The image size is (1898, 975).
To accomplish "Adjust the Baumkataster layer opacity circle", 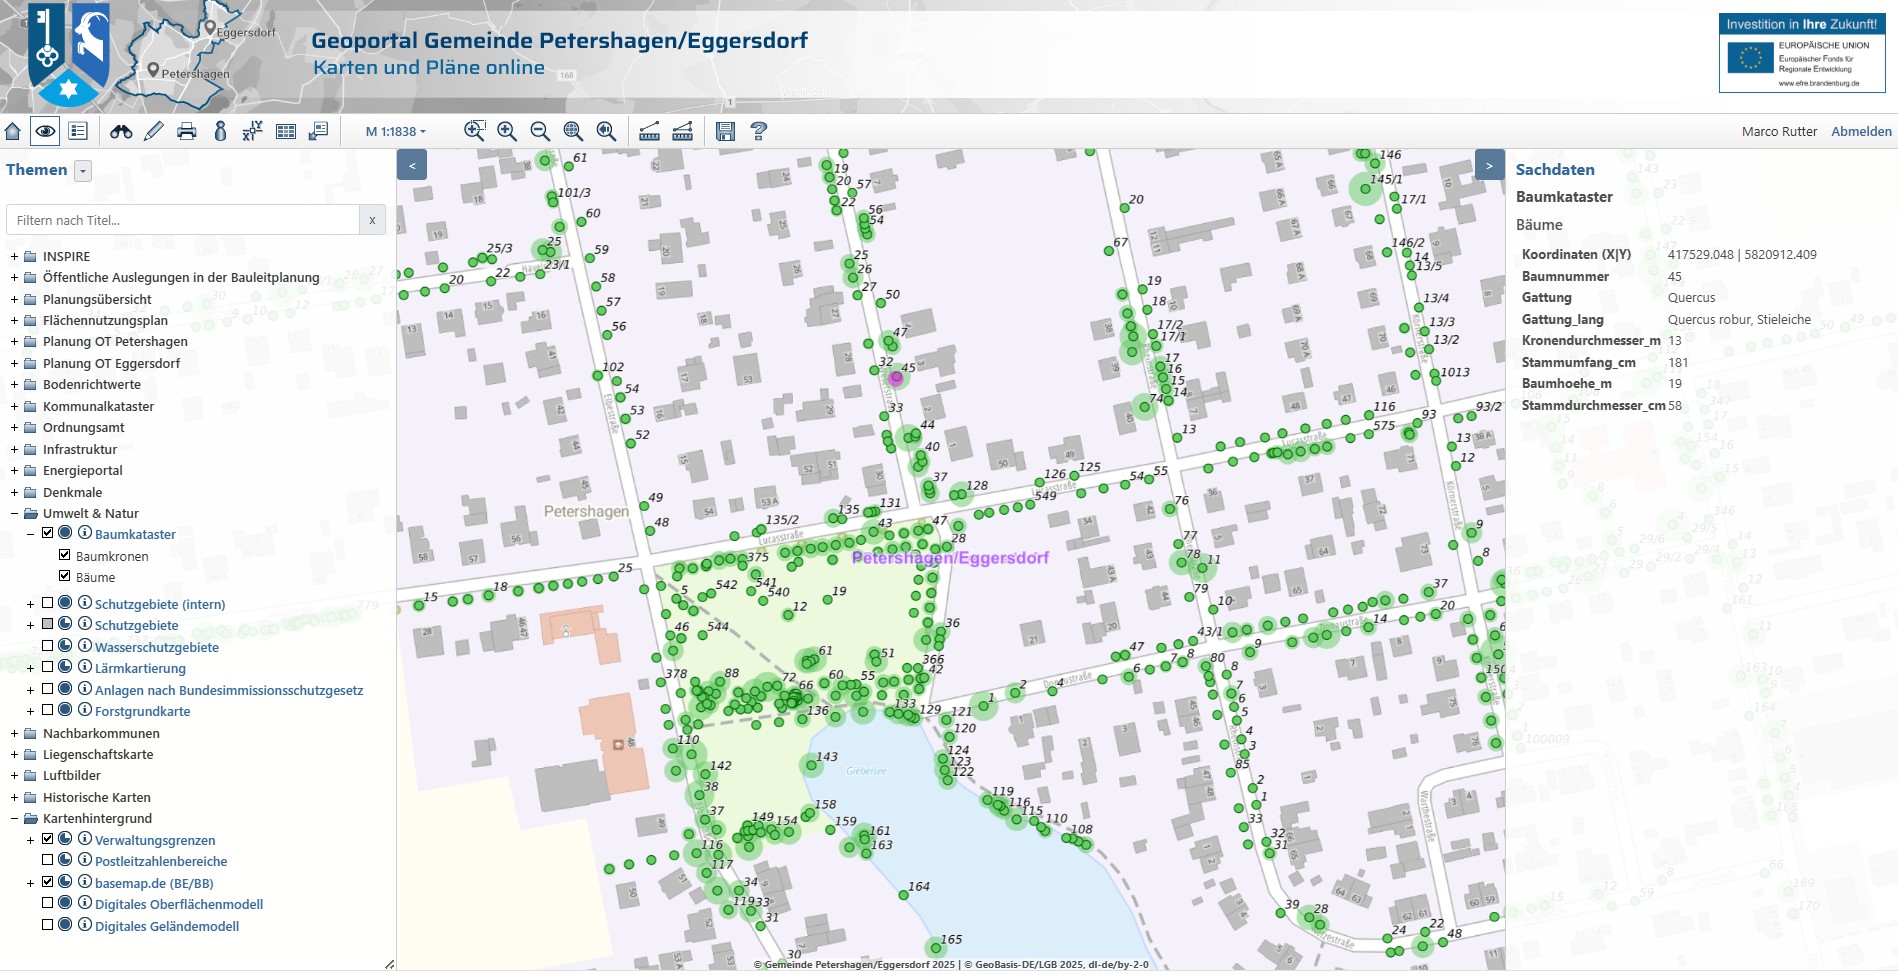I will 65,533.
